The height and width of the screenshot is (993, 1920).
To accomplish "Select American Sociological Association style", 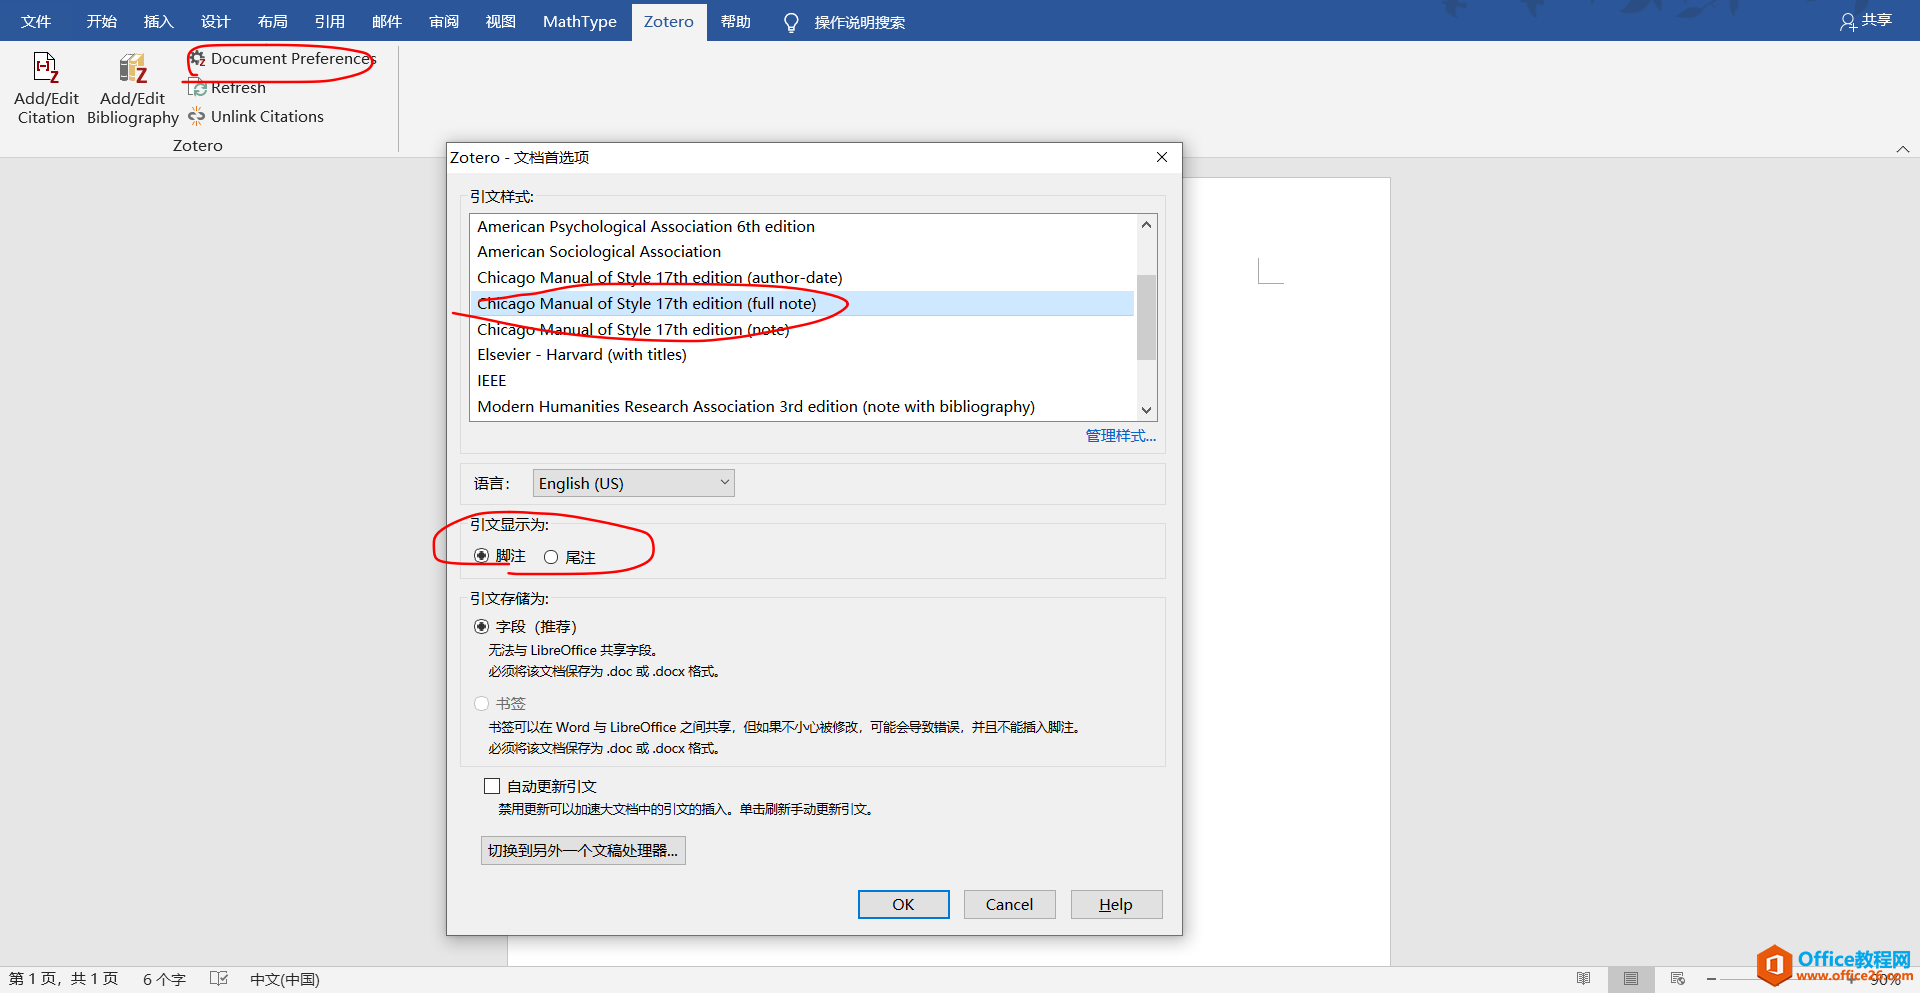I will point(802,252).
